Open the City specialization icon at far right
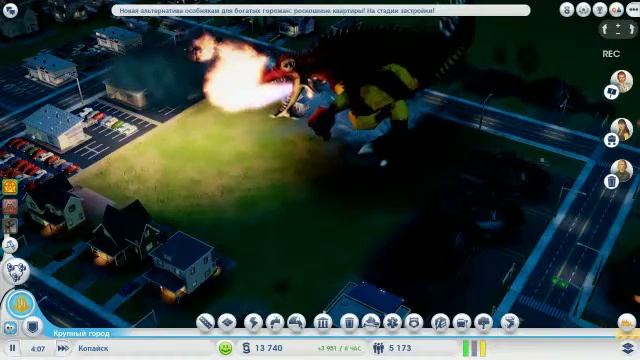This screenshot has width=640, height=360. pos(627,323)
